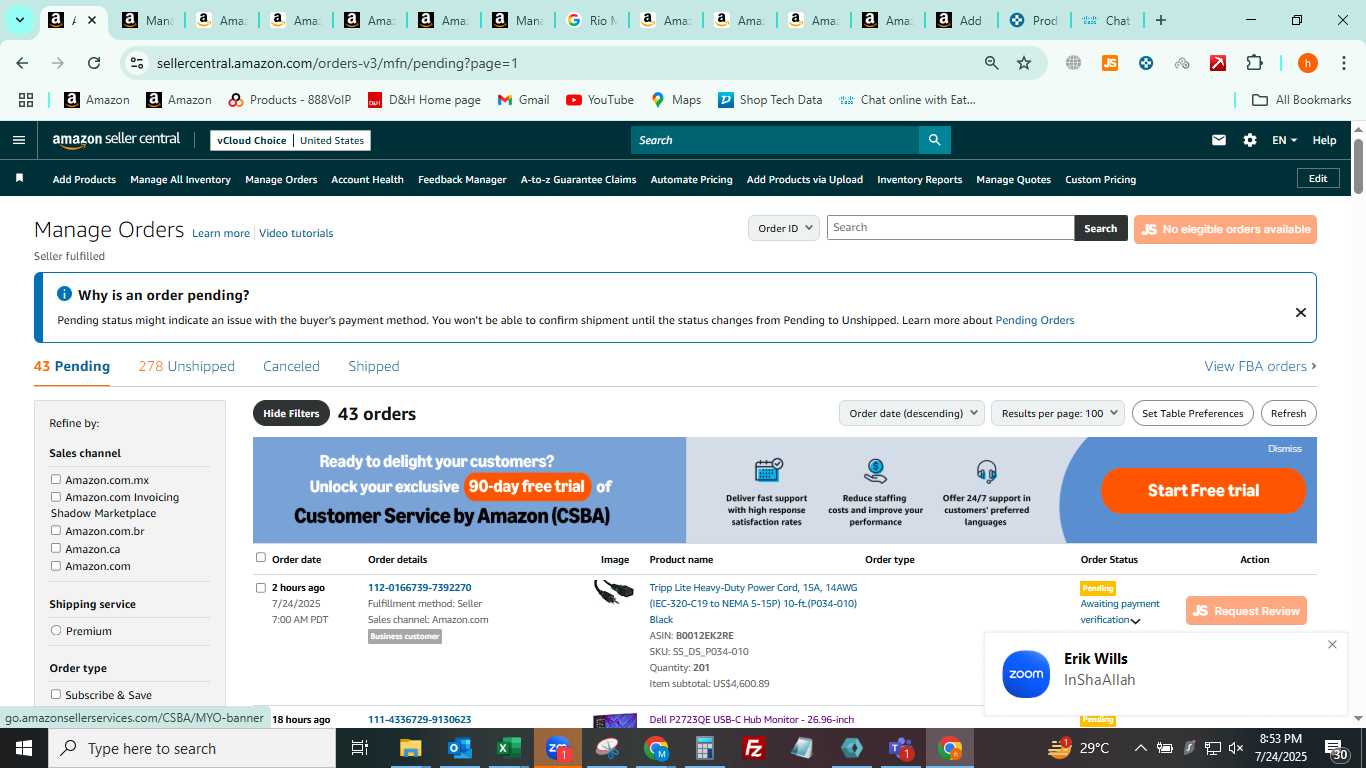Check the Amazon.com.br sales channel filter

56,531
